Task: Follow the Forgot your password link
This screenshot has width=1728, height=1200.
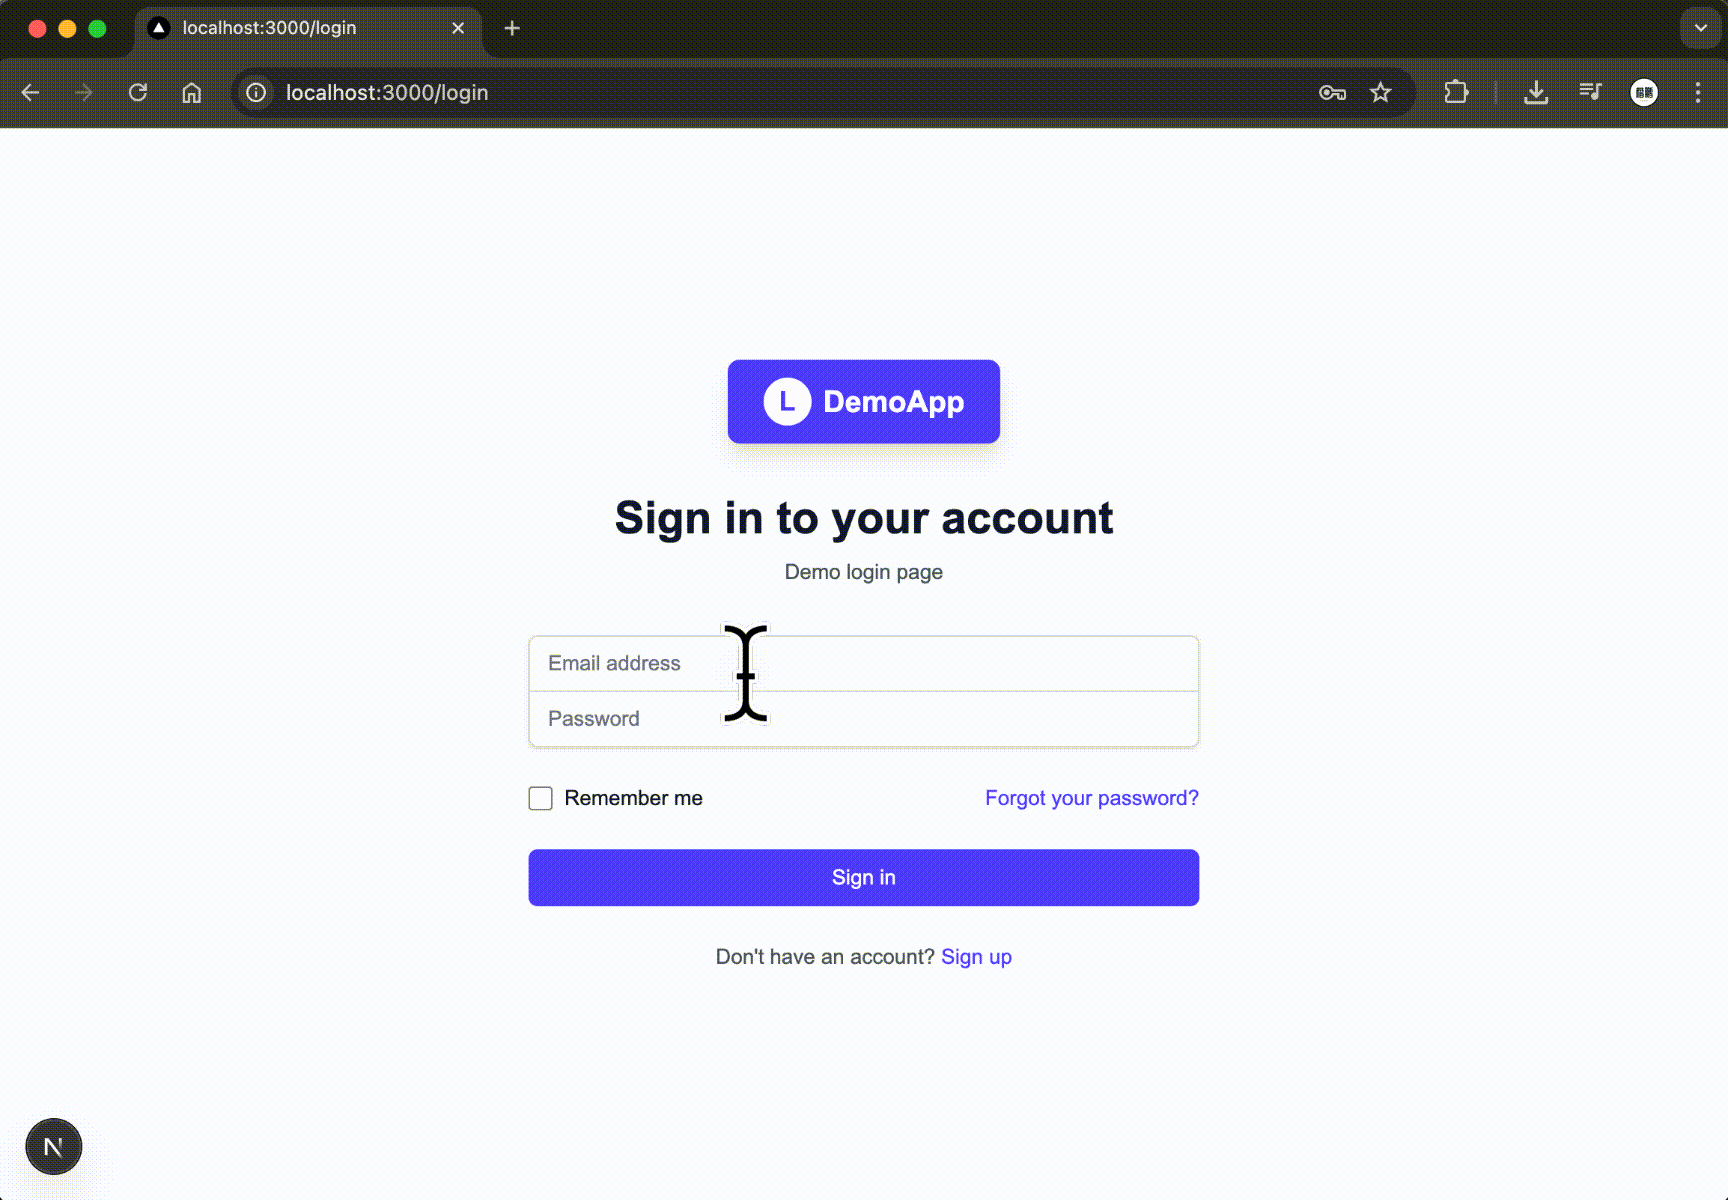Action: pyautogui.click(x=1091, y=798)
